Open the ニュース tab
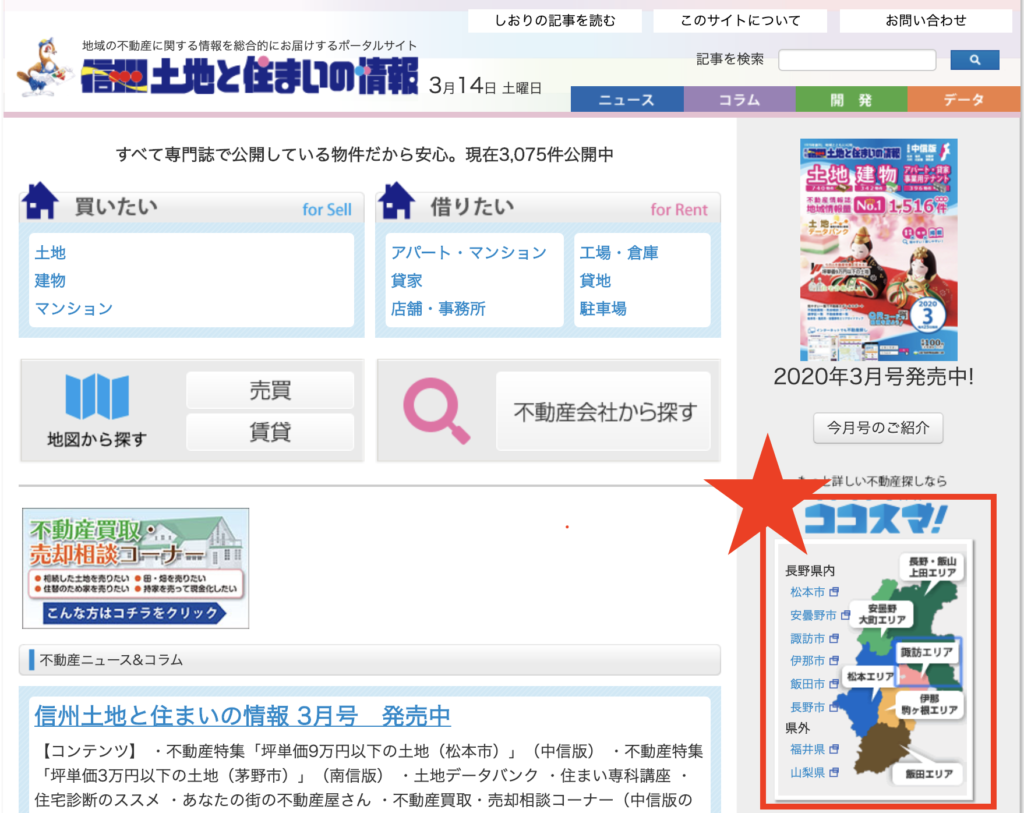This screenshot has height=813, width=1024. click(x=627, y=100)
